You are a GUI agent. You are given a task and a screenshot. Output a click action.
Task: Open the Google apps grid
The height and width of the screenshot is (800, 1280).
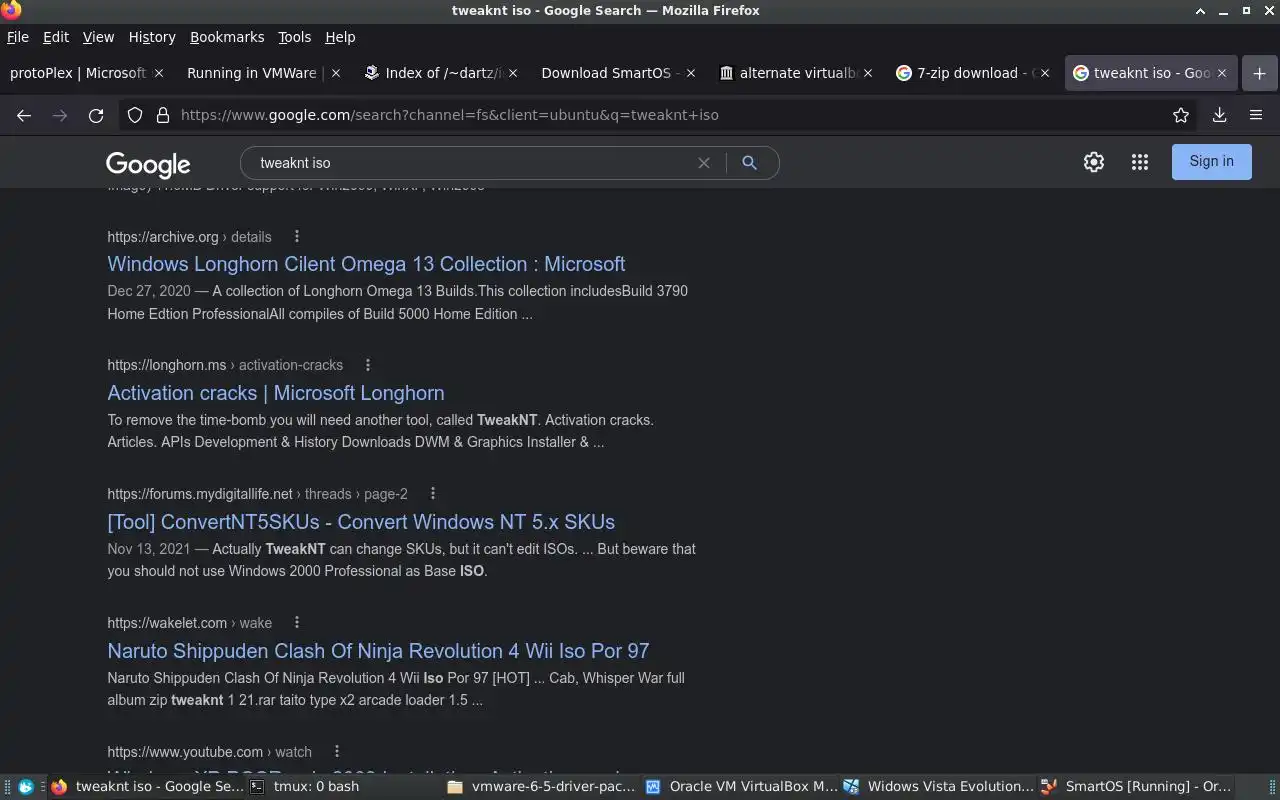[1140, 162]
